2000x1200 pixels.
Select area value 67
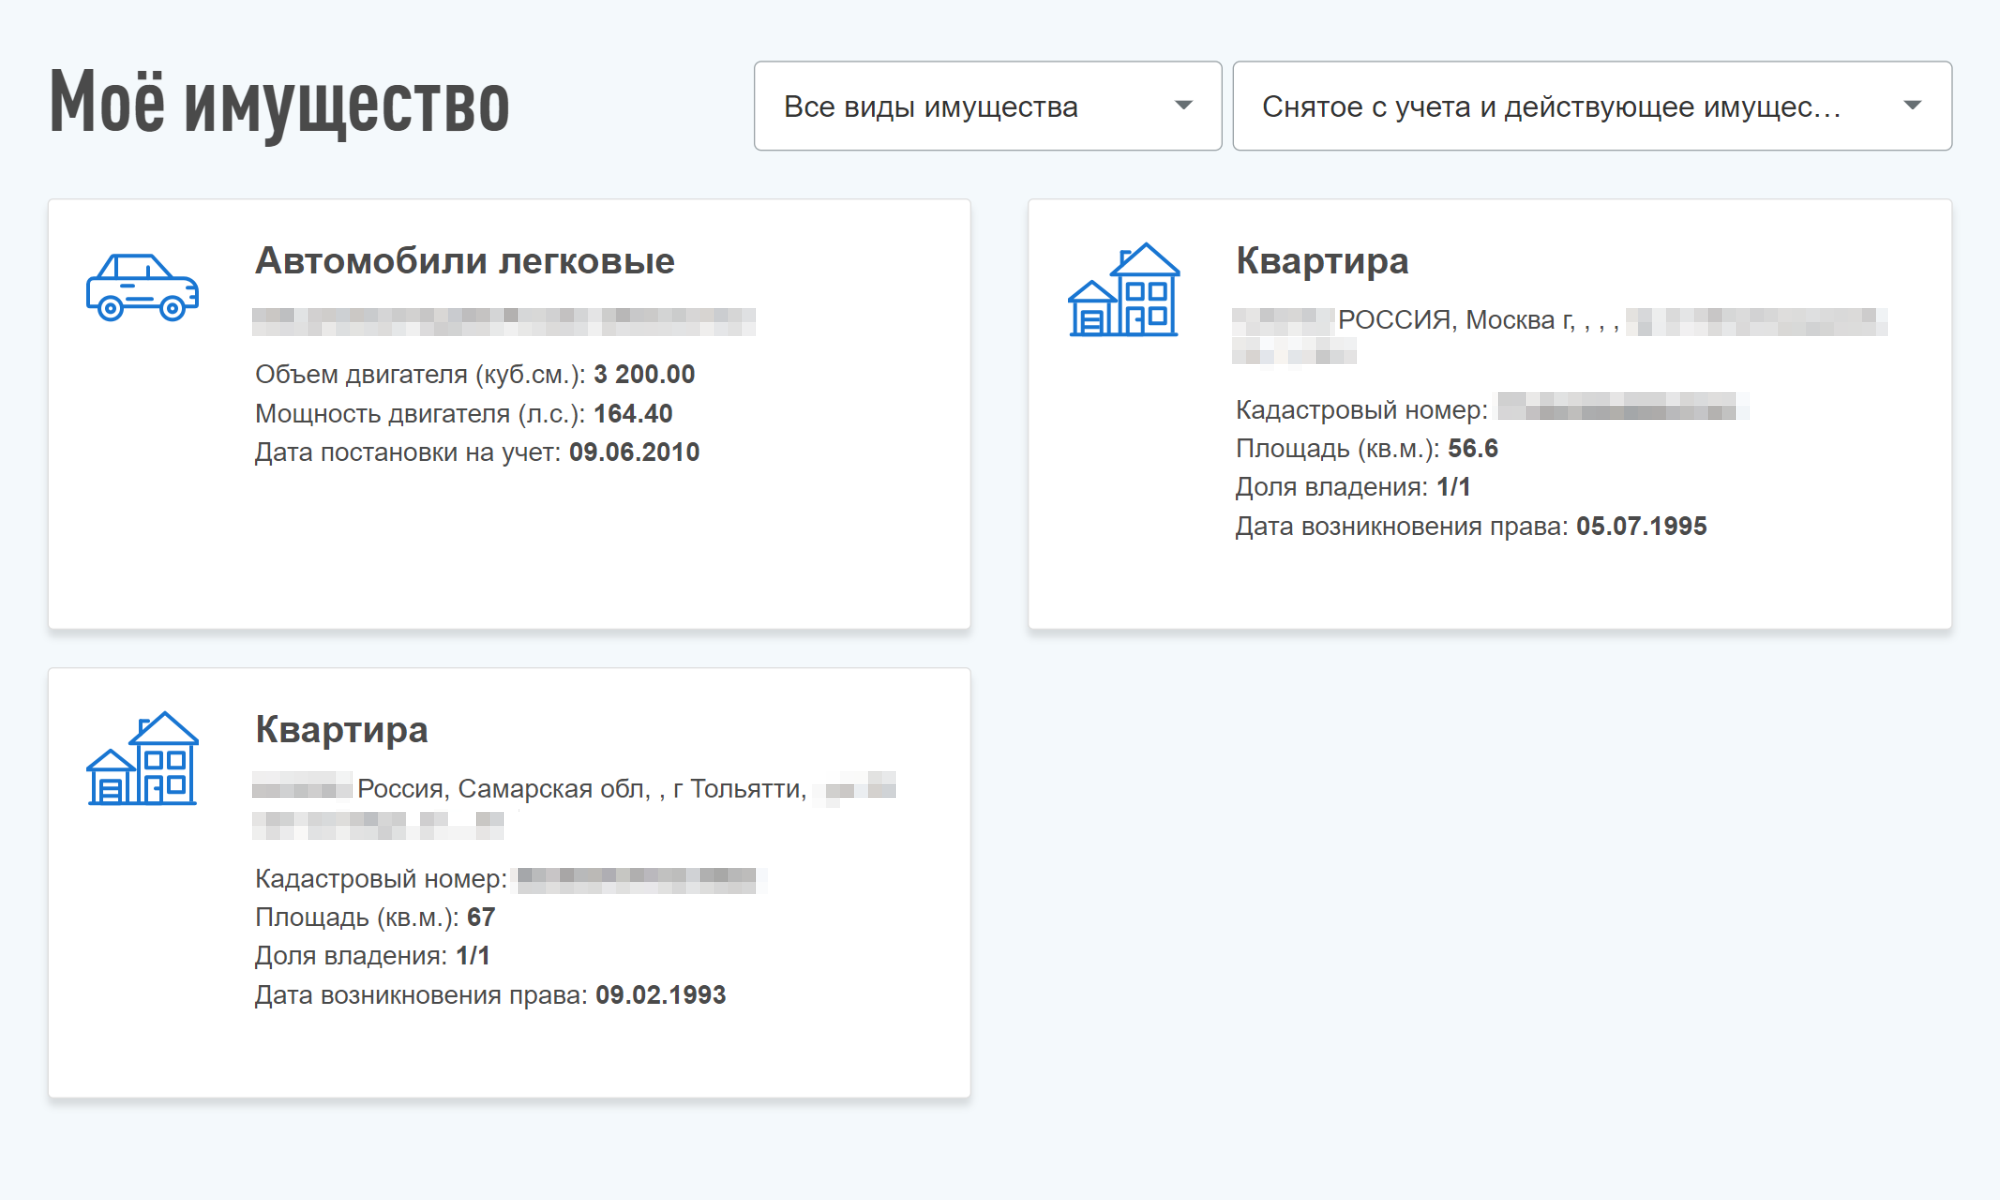coord(481,917)
